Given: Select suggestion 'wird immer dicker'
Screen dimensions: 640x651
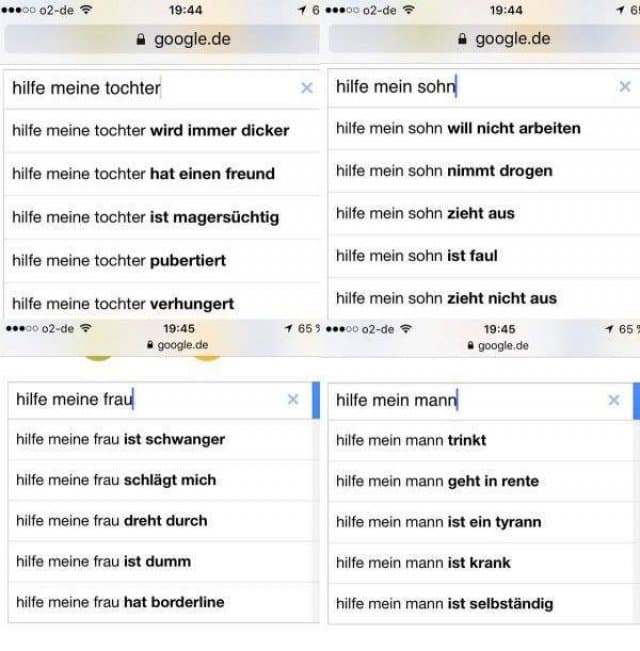Looking at the screenshot, I should click(x=162, y=131).
